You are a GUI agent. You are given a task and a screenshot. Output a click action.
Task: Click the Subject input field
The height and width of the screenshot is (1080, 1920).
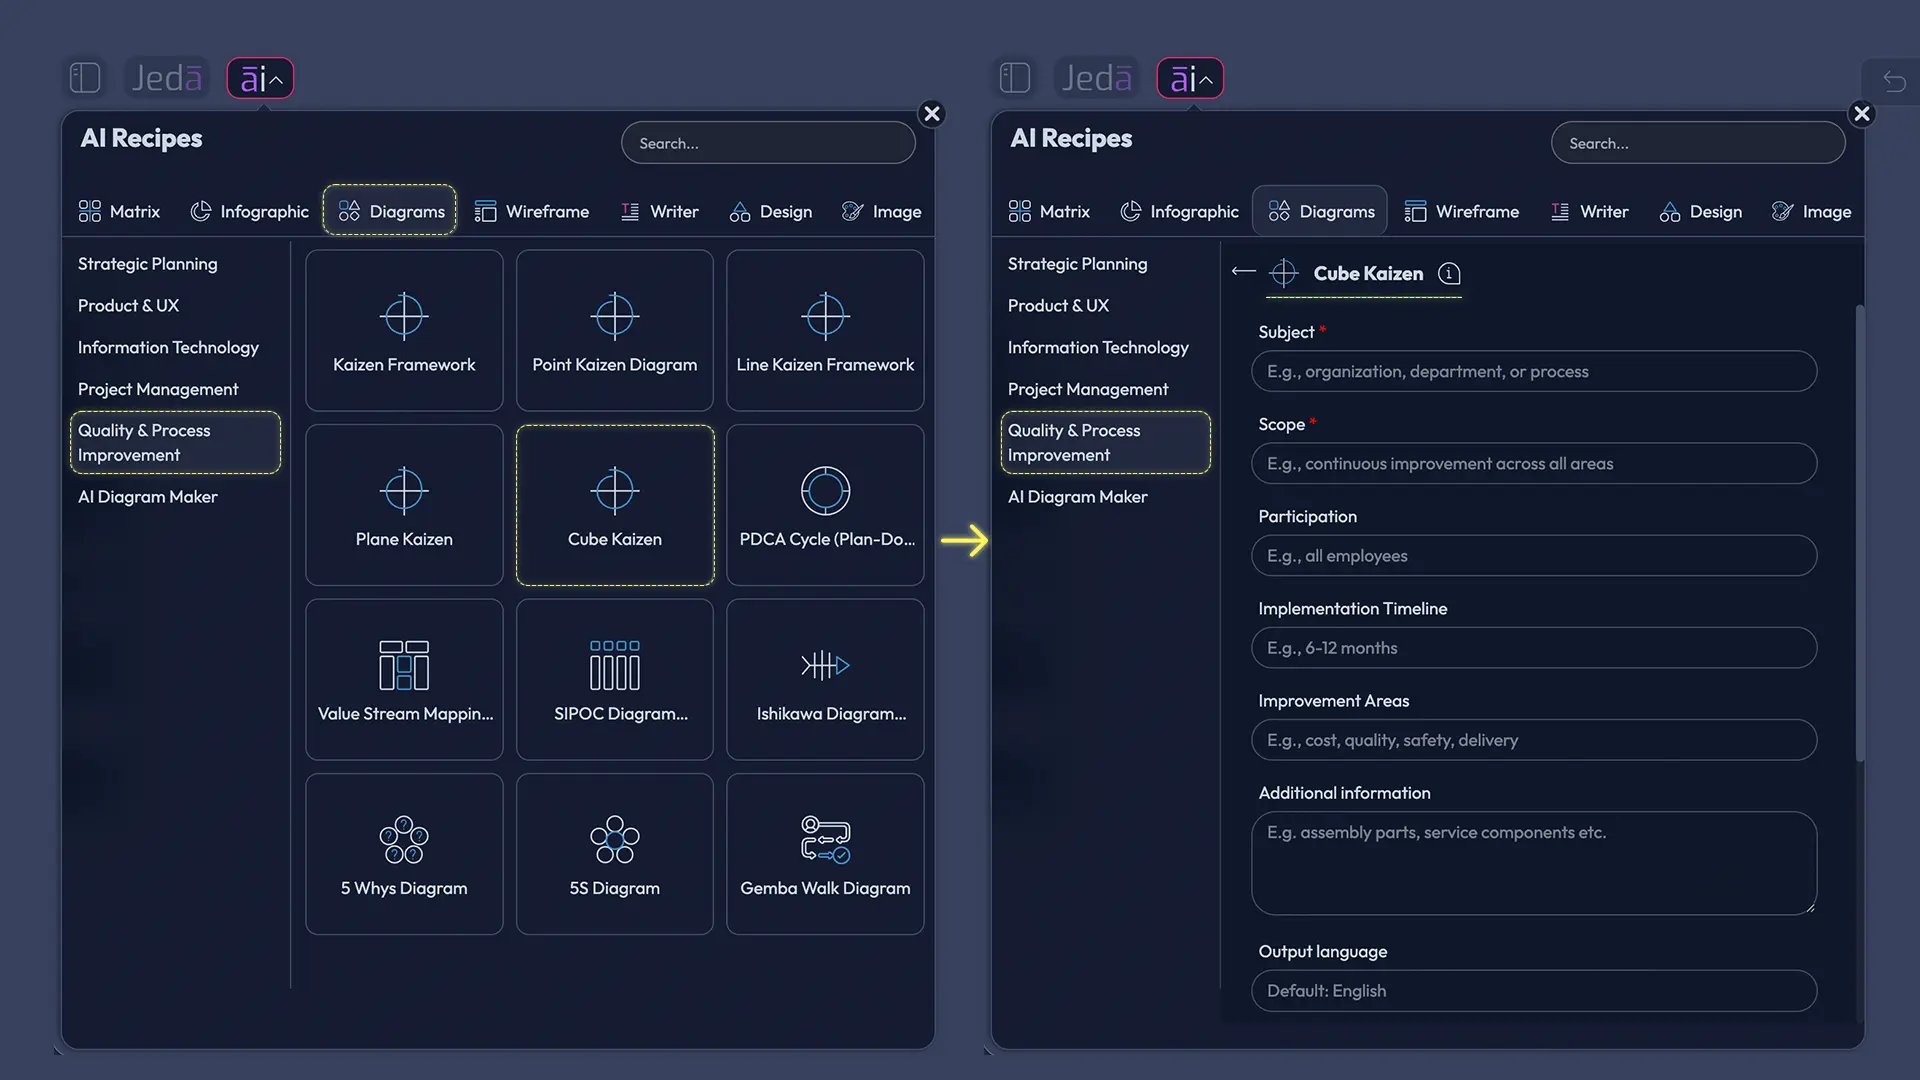pos(1533,371)
